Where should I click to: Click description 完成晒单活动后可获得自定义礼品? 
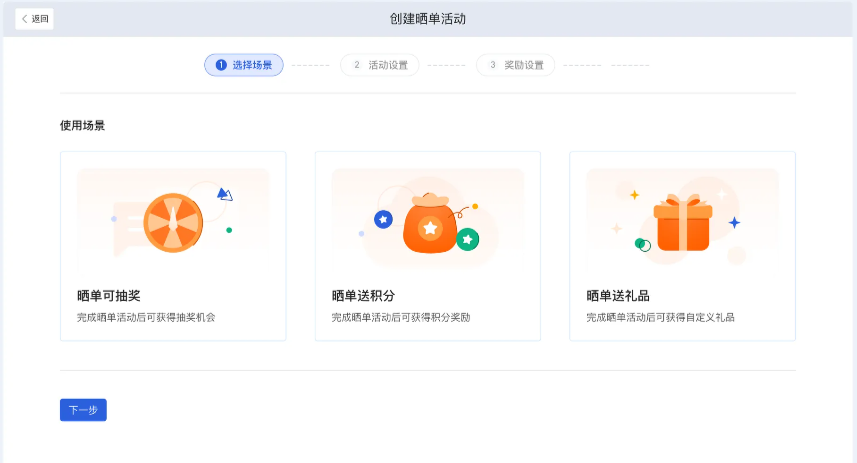tap(660, 318)
